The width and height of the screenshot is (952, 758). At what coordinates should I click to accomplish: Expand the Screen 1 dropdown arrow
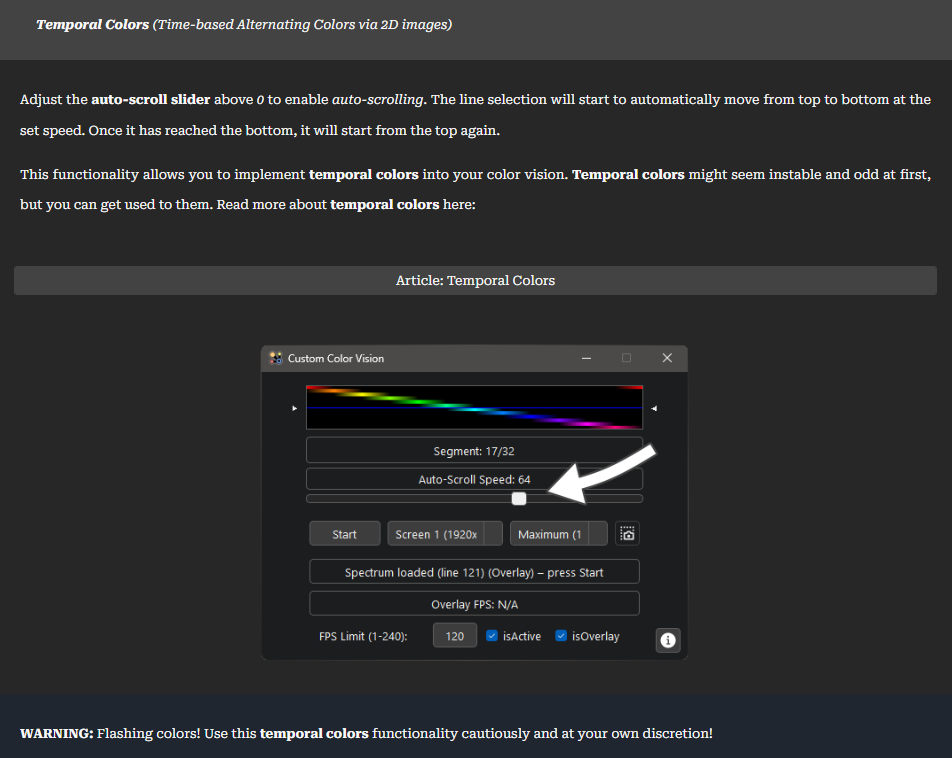(x=494, y=534)
